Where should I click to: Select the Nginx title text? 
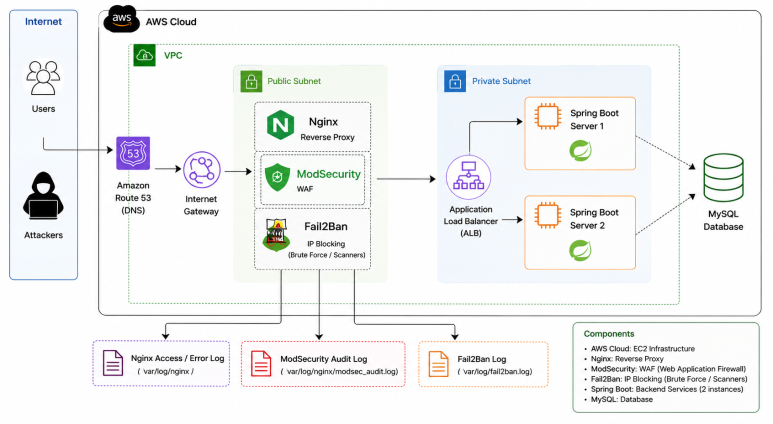pyautogui.click(x=323, y=122)
